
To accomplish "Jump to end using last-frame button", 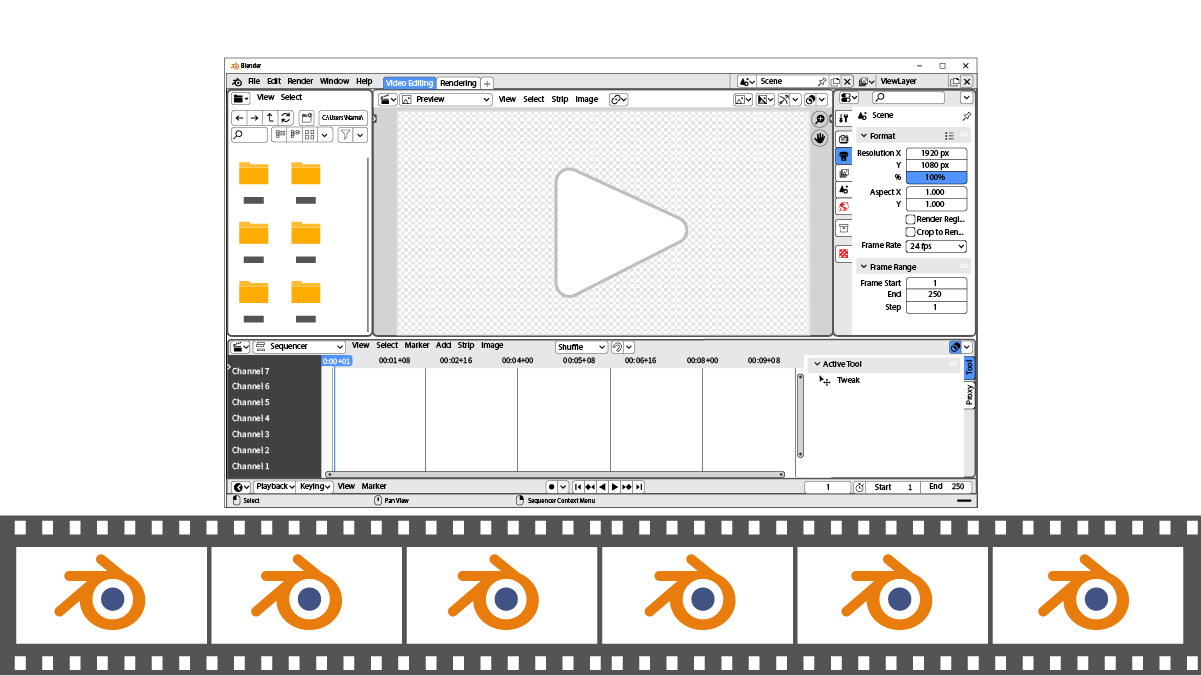I will pyautogui.click(x=641, y=487).
